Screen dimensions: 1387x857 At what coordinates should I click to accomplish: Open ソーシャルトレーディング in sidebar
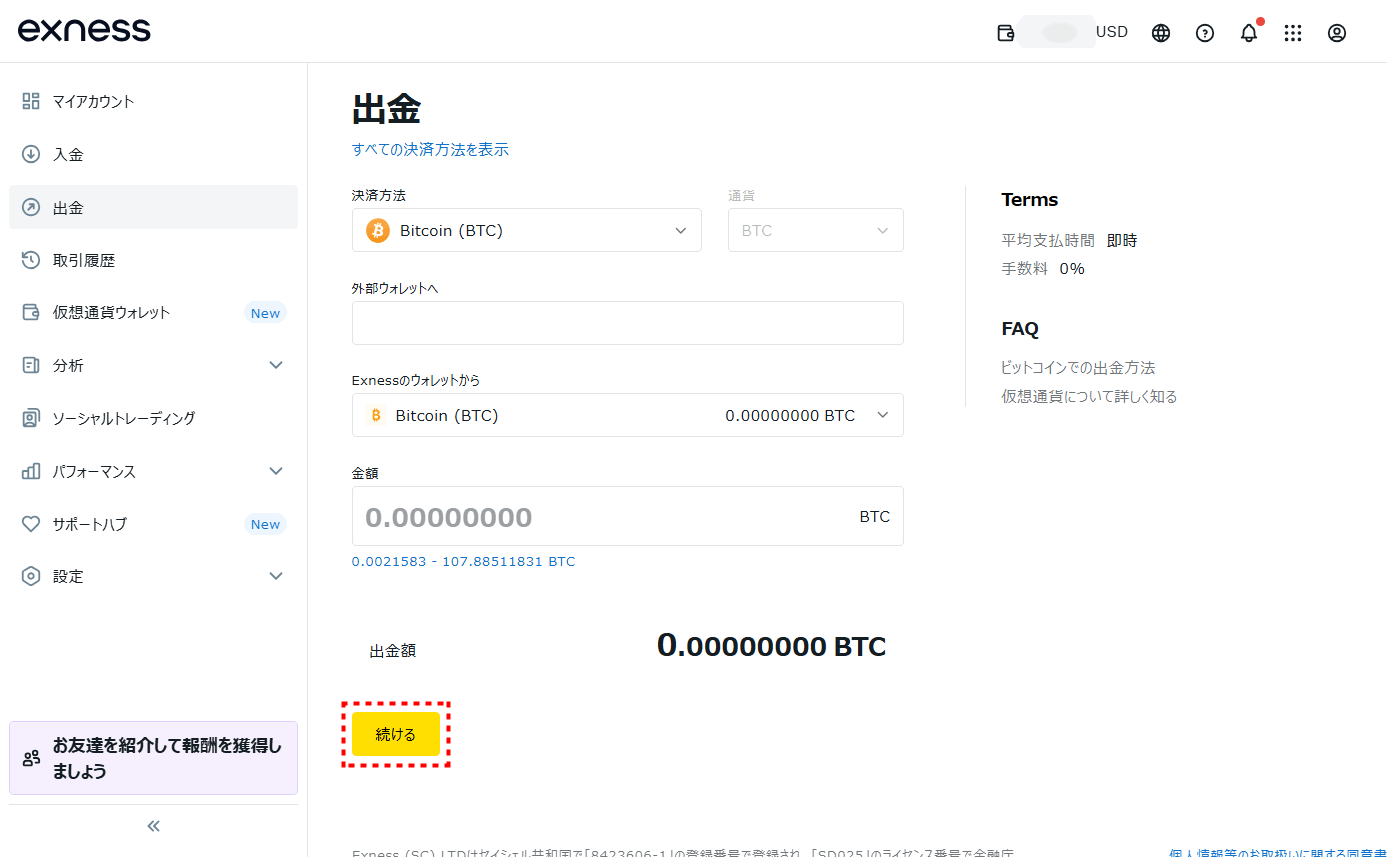(154, 418)
